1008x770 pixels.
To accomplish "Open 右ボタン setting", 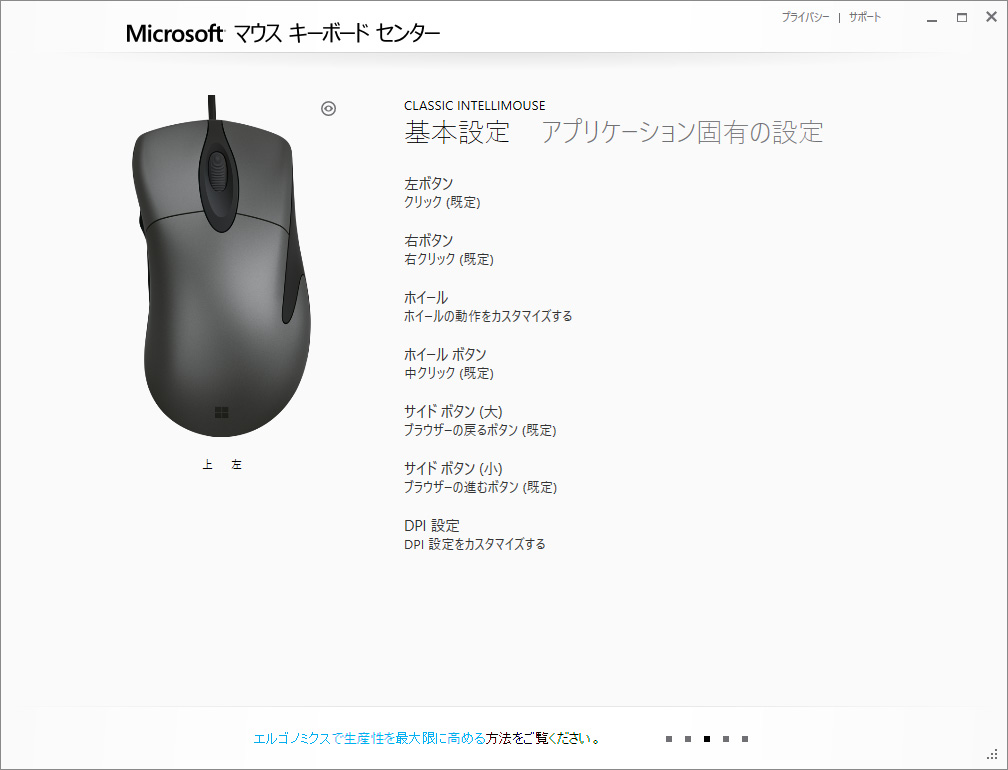I will coord(449,249).
